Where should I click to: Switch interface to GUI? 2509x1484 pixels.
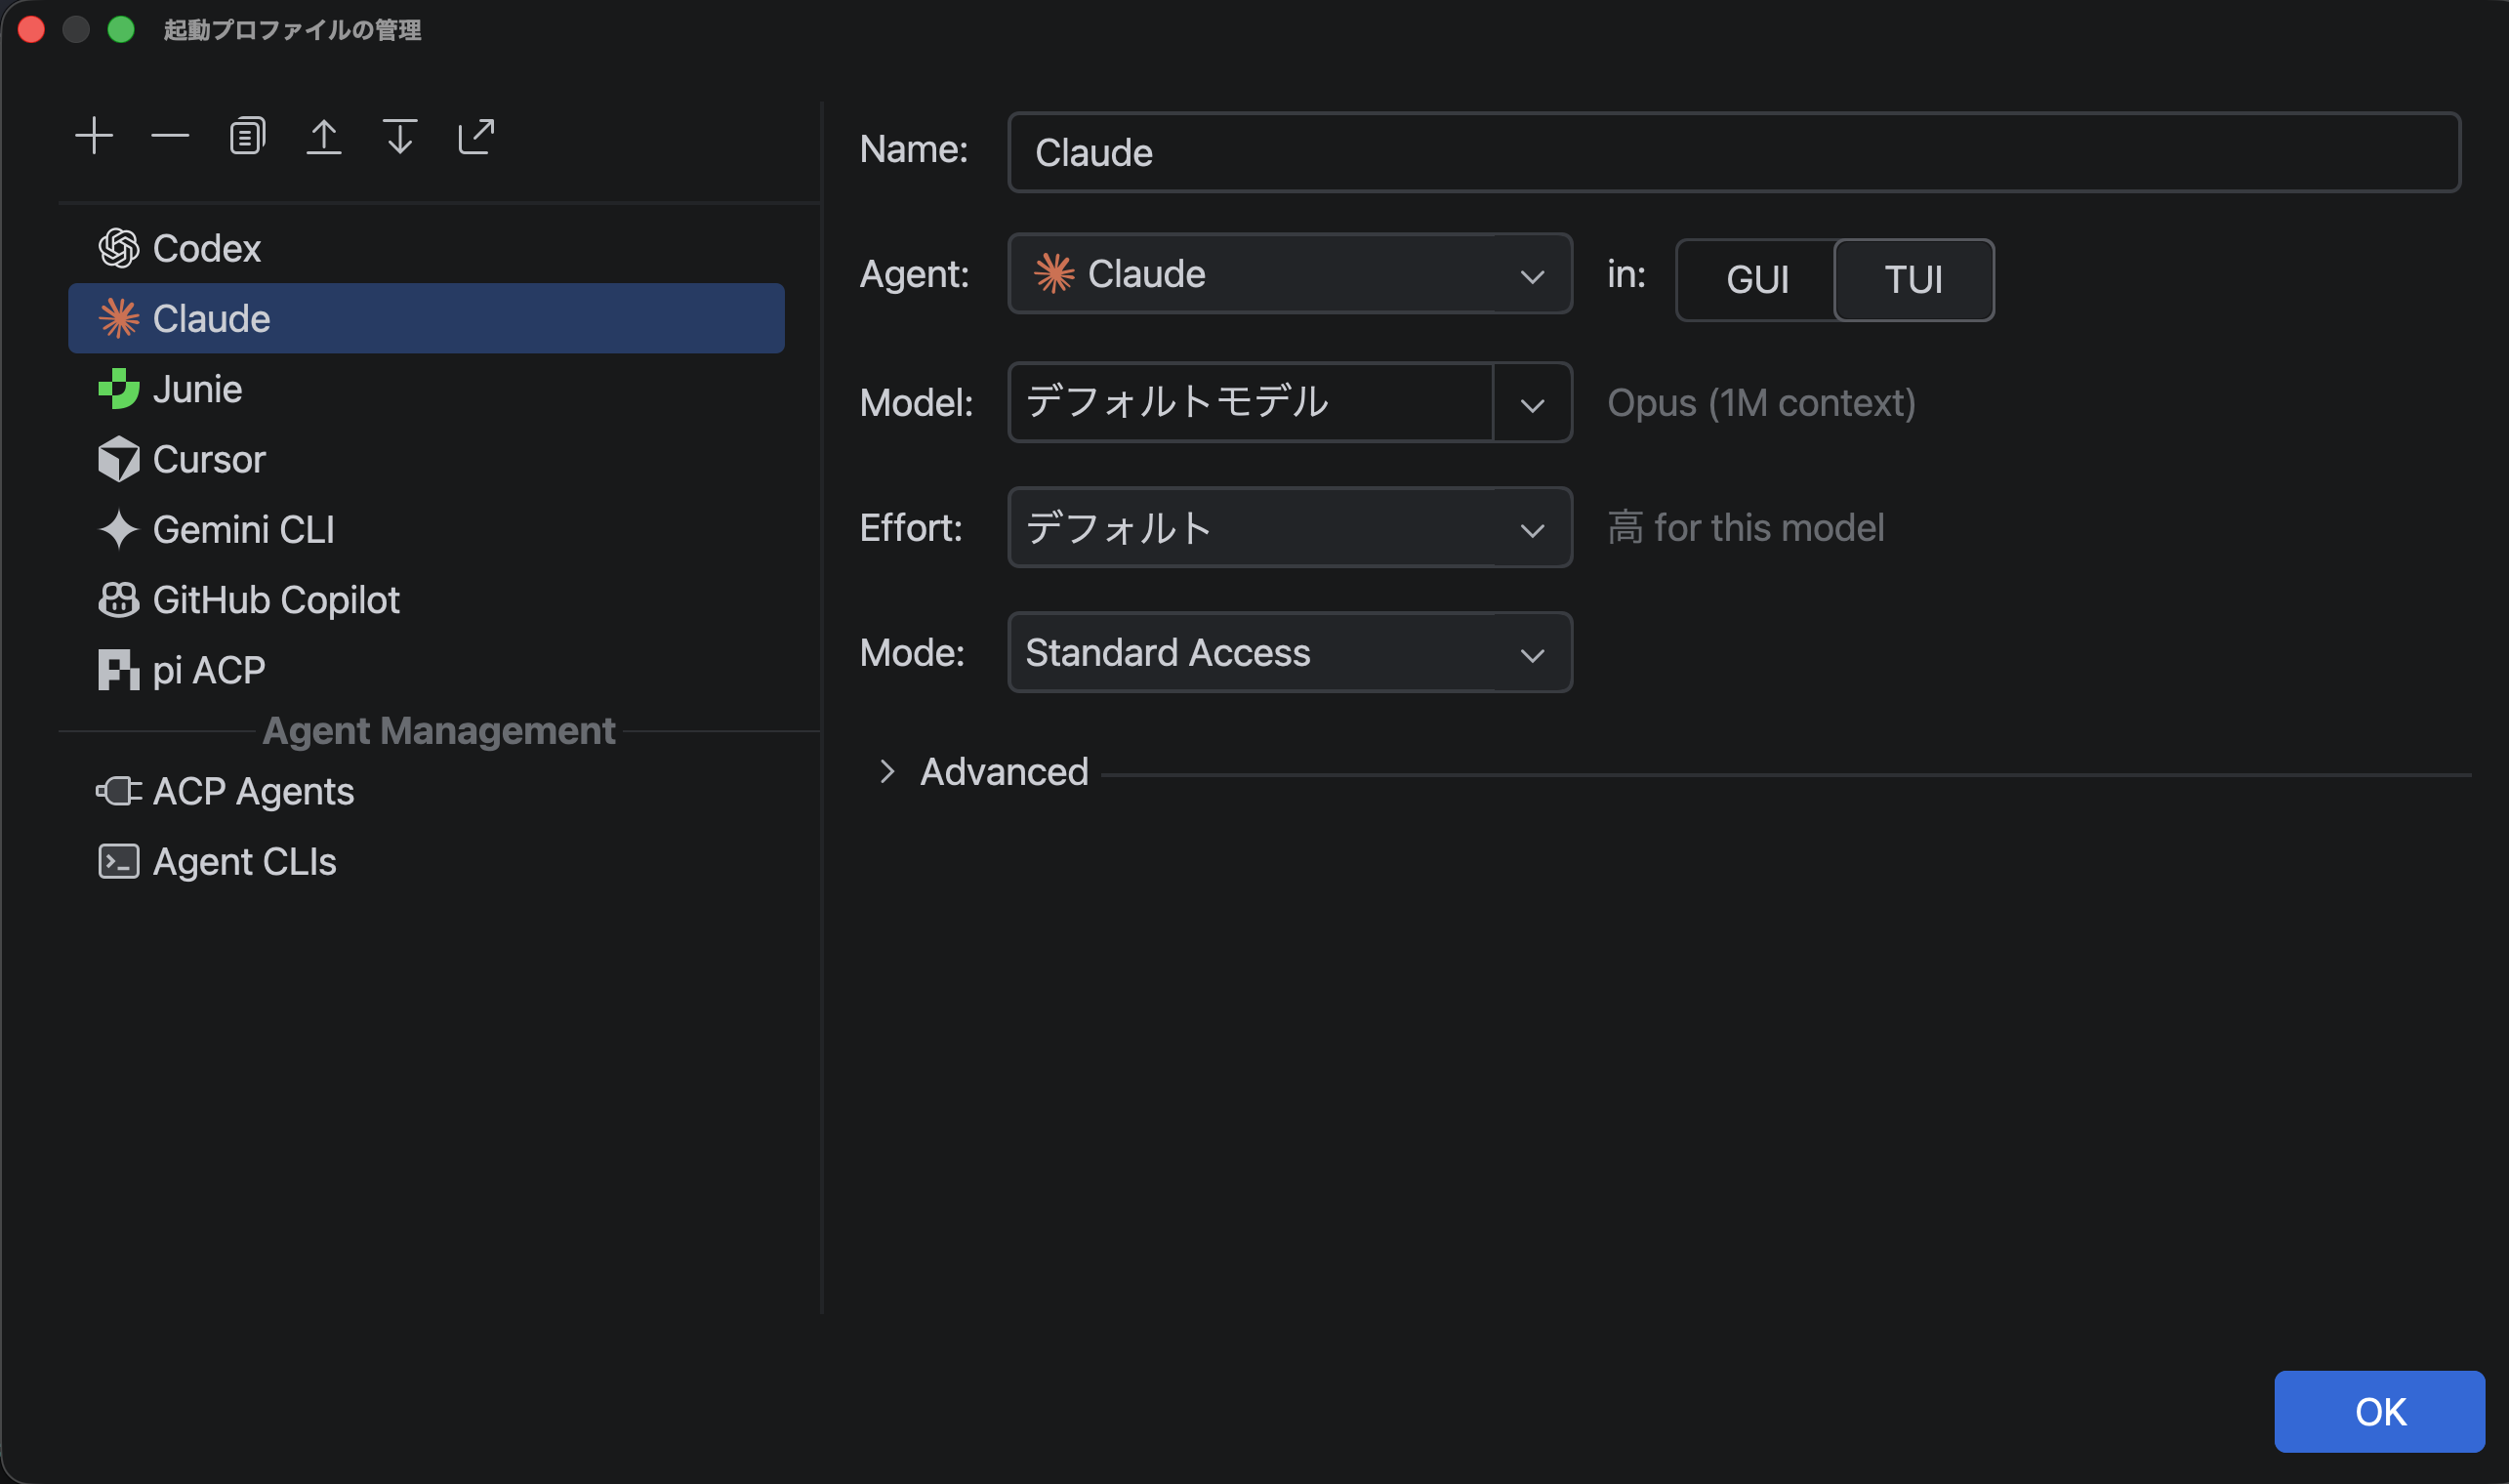point(1757,280)
